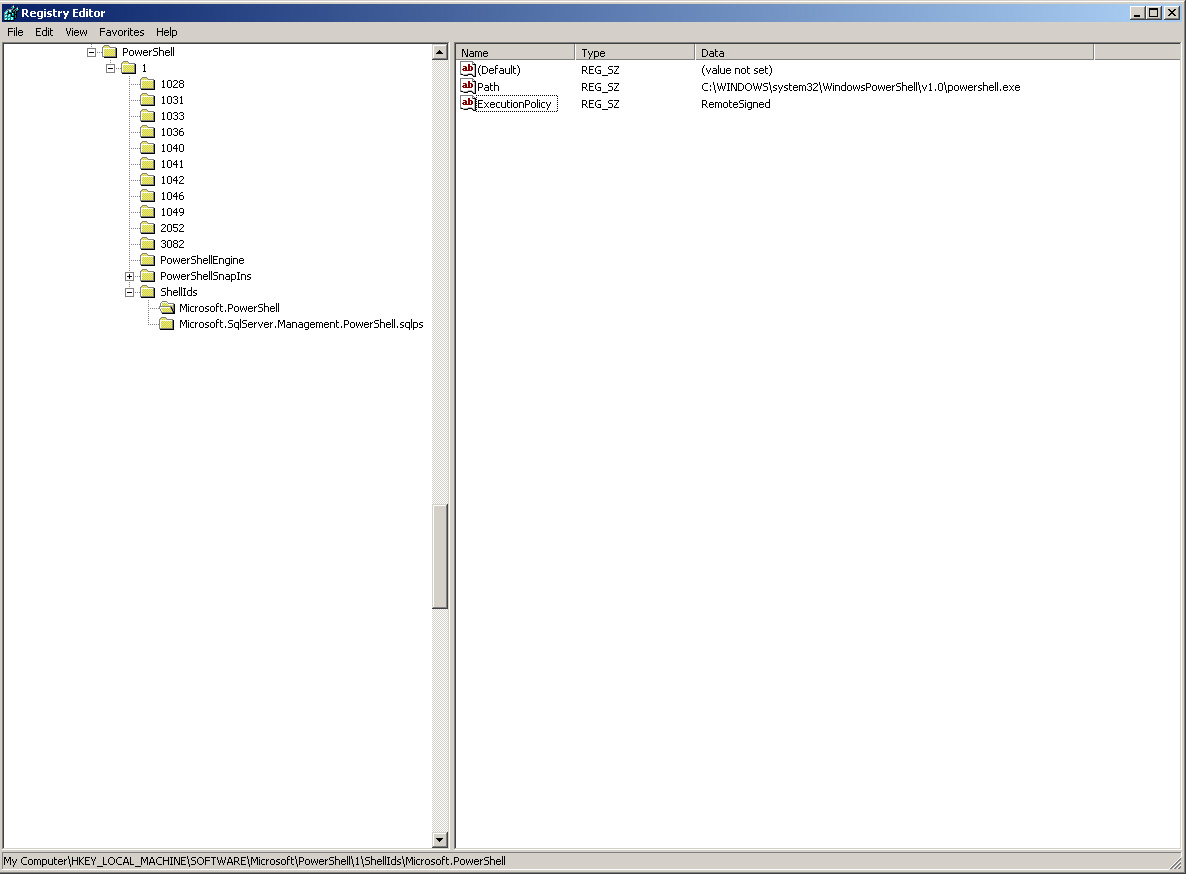Select the 2052 key label

(x=172, y=228)
